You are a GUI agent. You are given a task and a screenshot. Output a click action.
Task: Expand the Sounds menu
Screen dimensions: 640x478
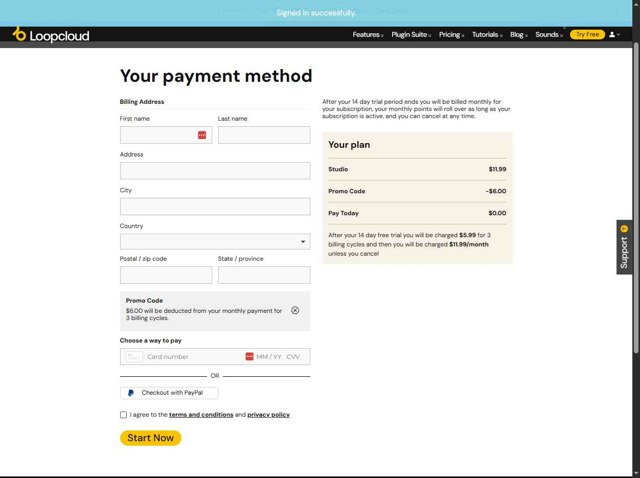(549, 35)
